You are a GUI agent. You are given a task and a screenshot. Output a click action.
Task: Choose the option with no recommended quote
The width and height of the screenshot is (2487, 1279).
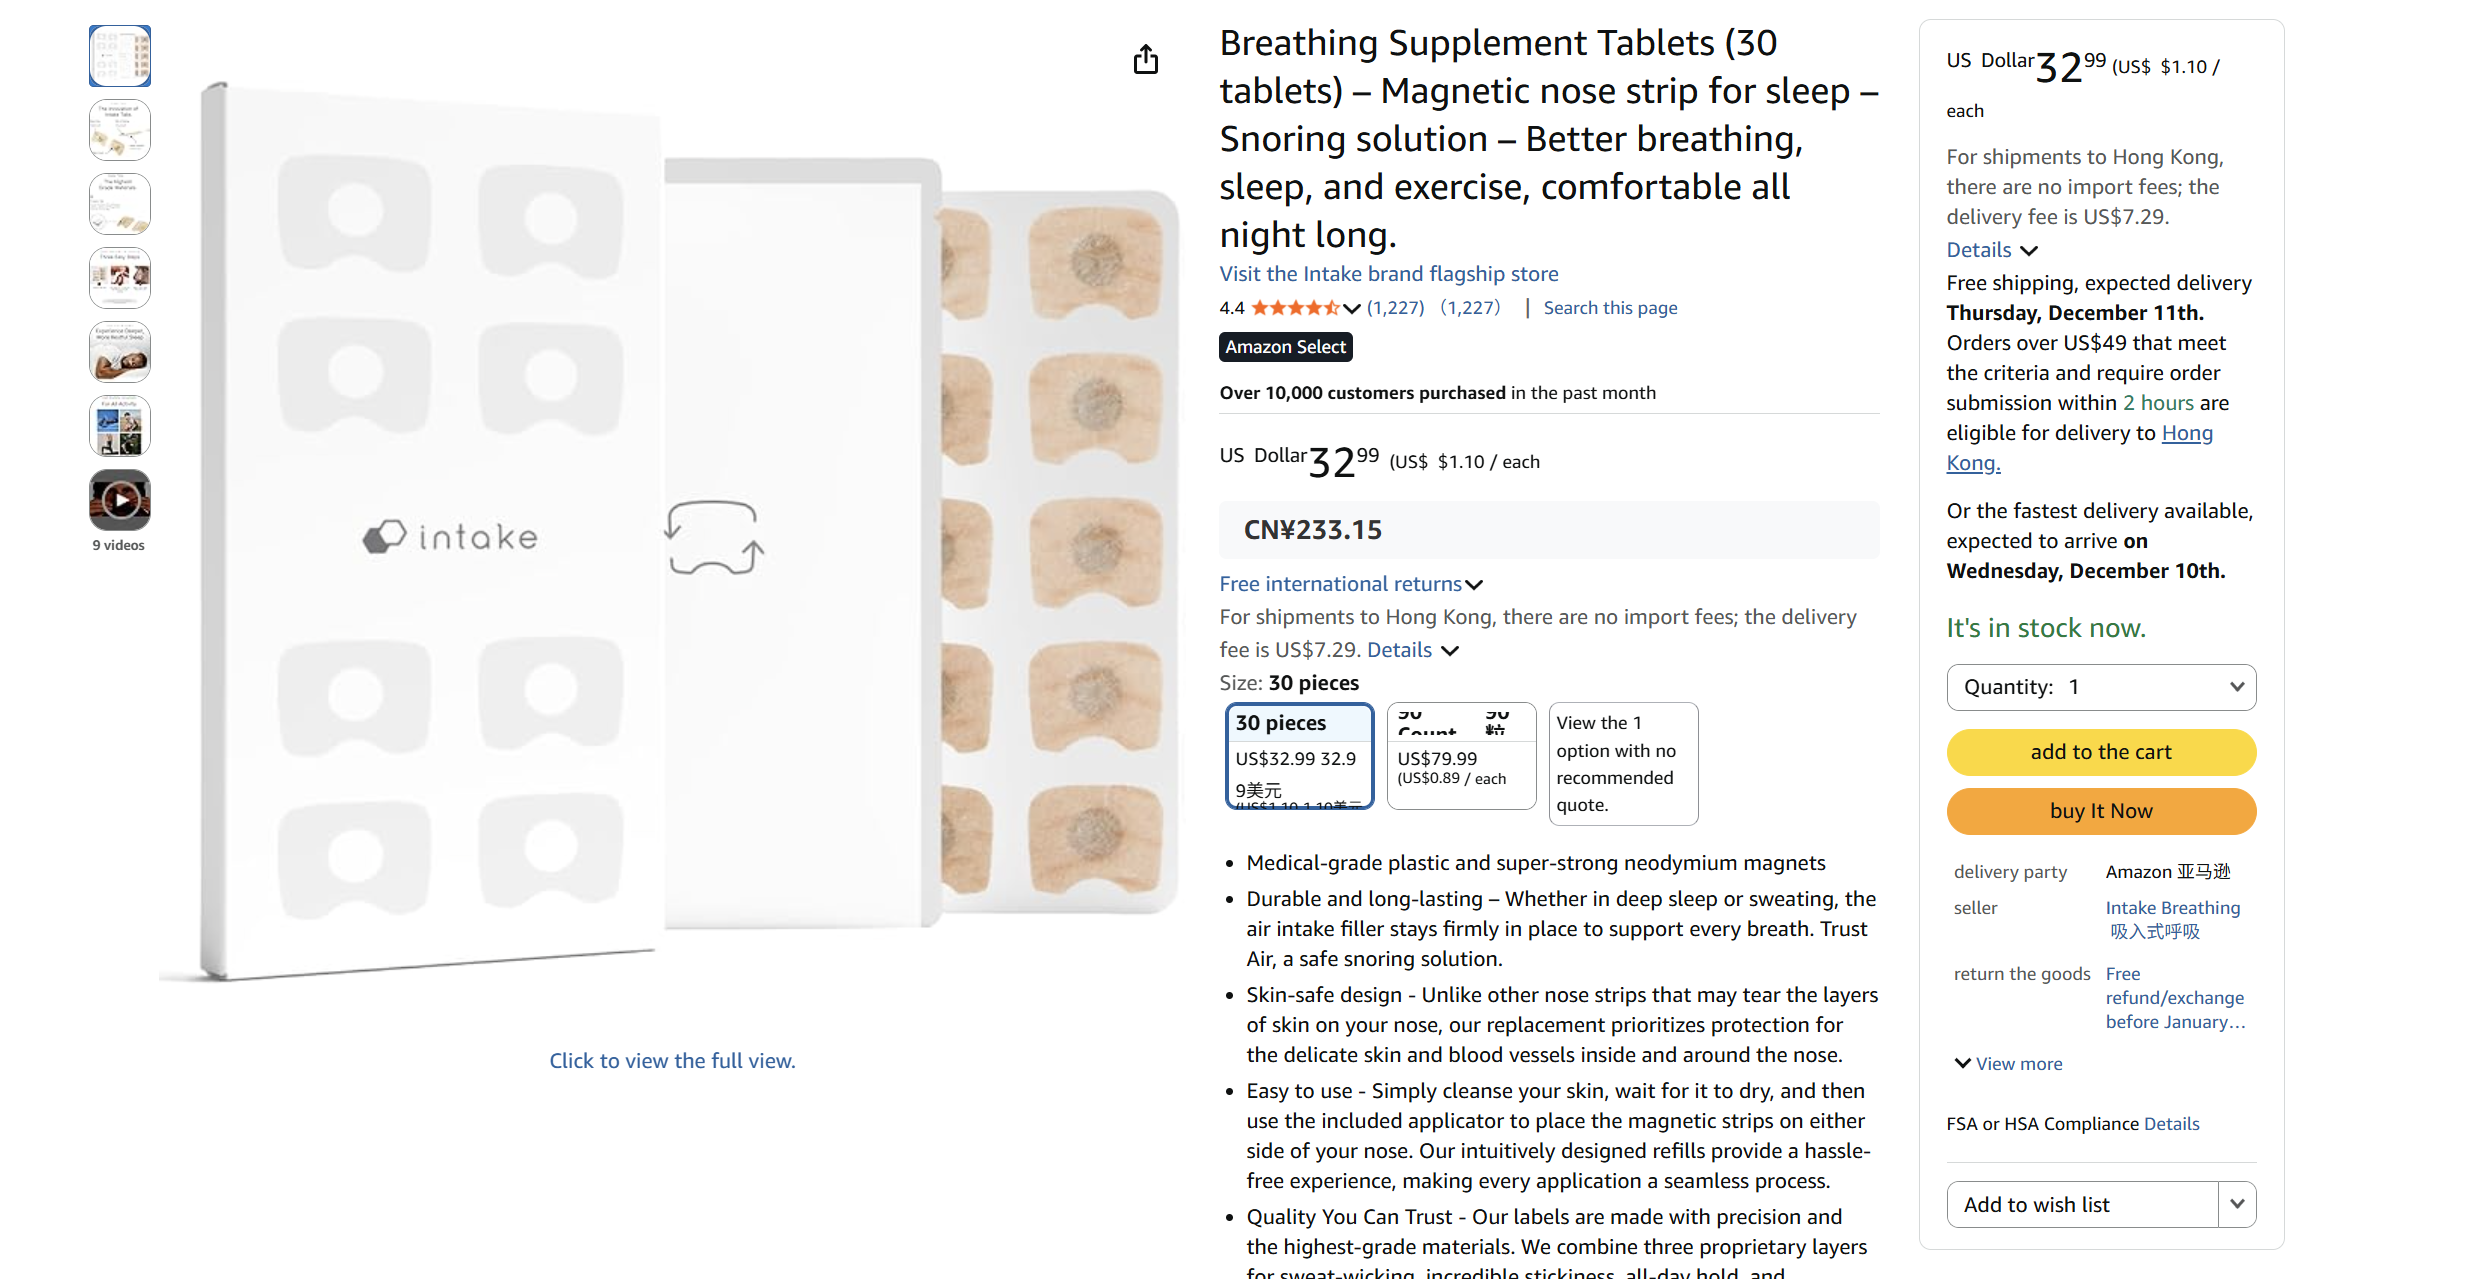tap(1622, 763)
